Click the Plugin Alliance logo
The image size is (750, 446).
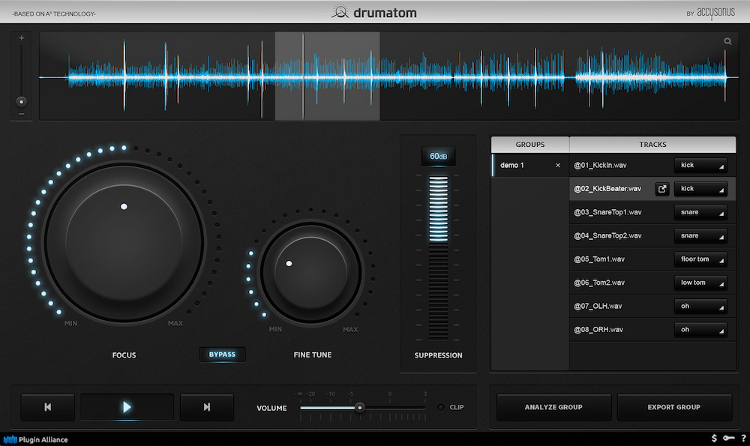36,439
